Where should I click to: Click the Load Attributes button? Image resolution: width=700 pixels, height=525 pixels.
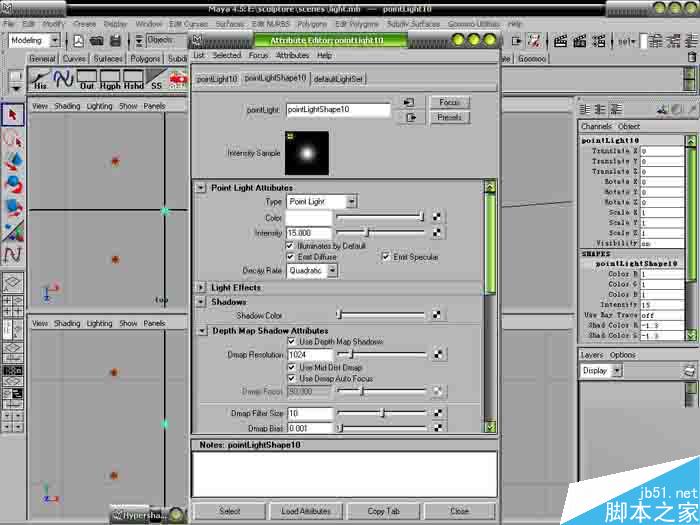click(306, 511)
